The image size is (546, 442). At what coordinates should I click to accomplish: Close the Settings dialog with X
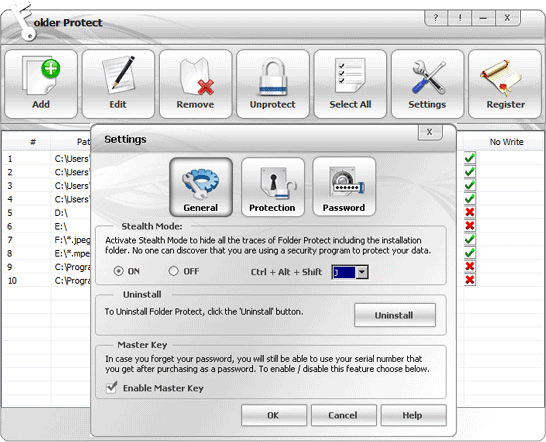pyautogui.click(x=430, y=132)
